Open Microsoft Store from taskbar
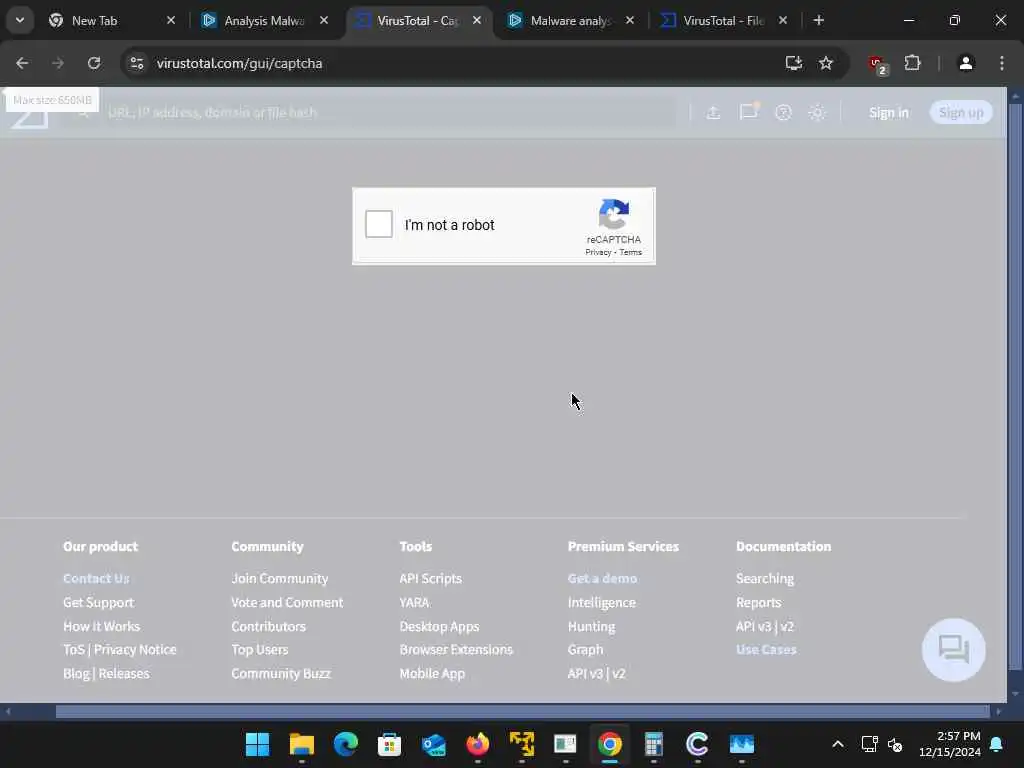The width and height of the screenshot is (1024, 768). 389,744
